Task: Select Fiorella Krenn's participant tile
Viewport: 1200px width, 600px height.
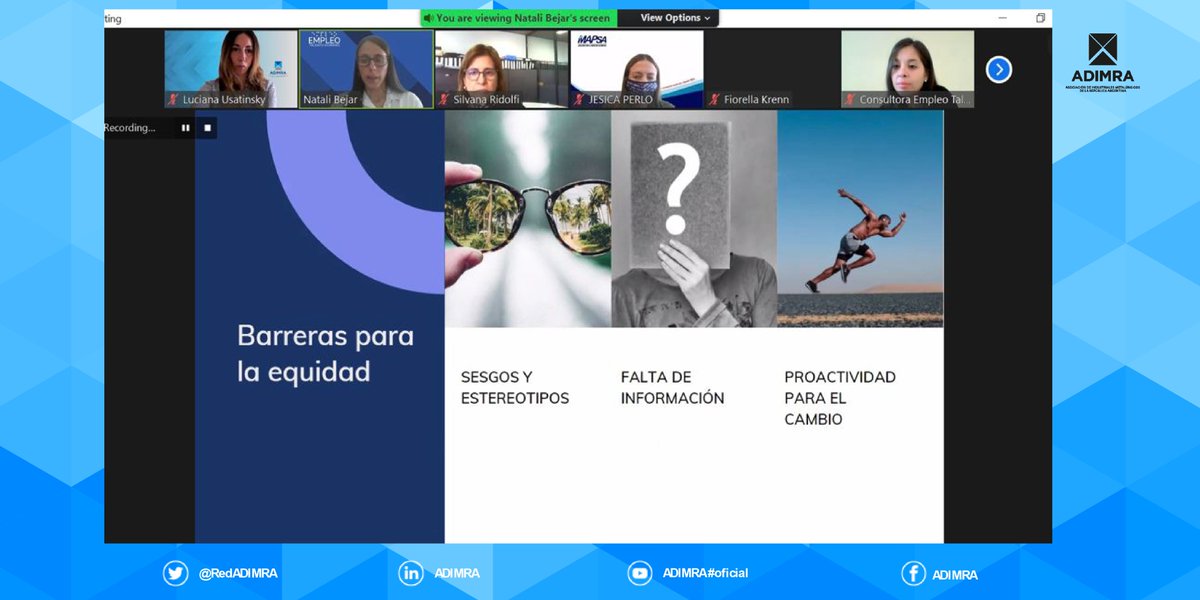Action: 772,69
